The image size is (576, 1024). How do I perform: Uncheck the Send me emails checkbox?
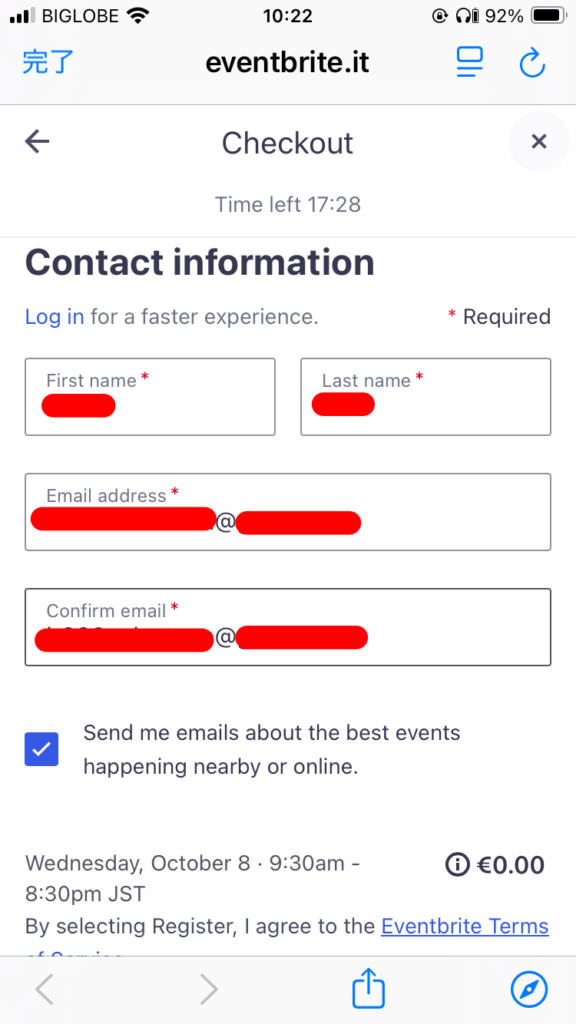(x=42, y=749)
